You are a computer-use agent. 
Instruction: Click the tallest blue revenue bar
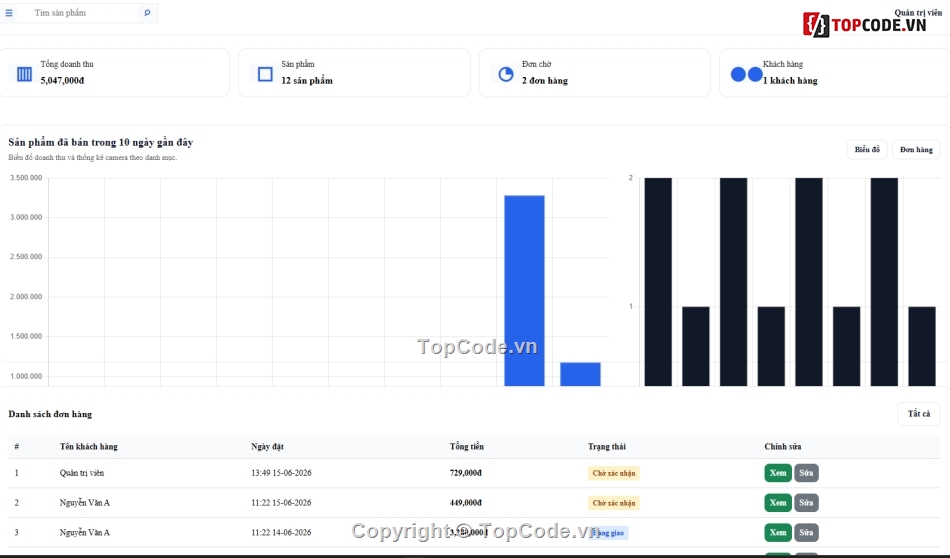pos(524,291)
